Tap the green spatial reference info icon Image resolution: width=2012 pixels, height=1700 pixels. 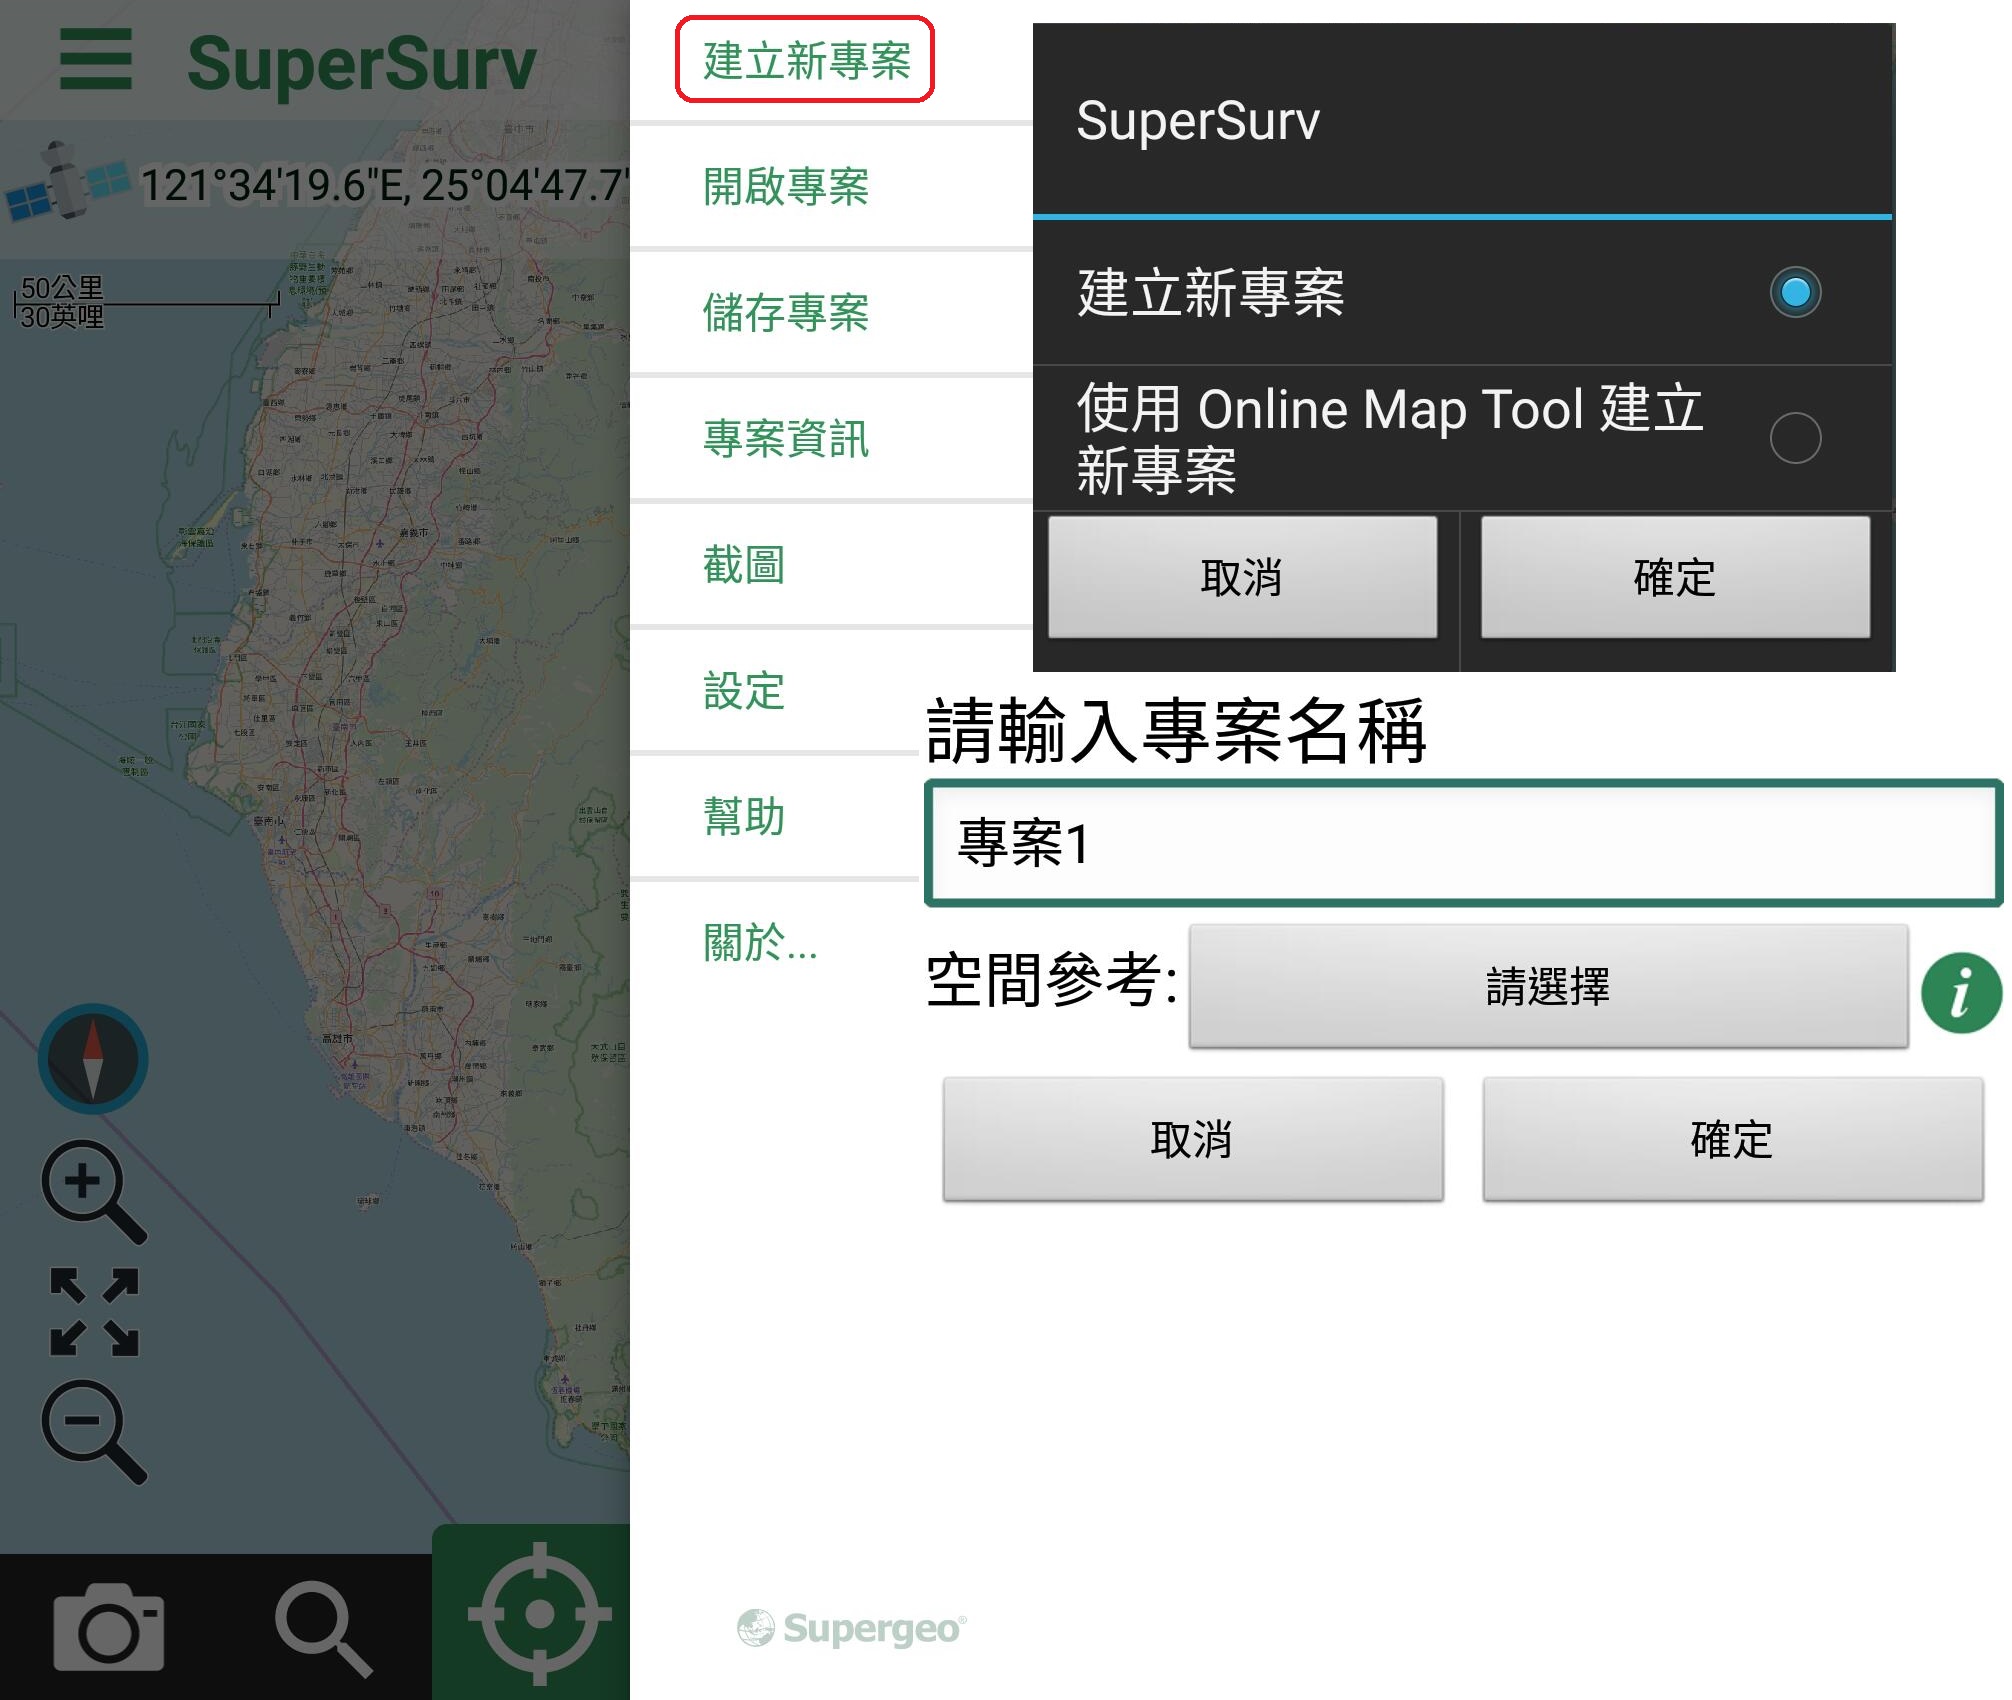(1961, 992)
